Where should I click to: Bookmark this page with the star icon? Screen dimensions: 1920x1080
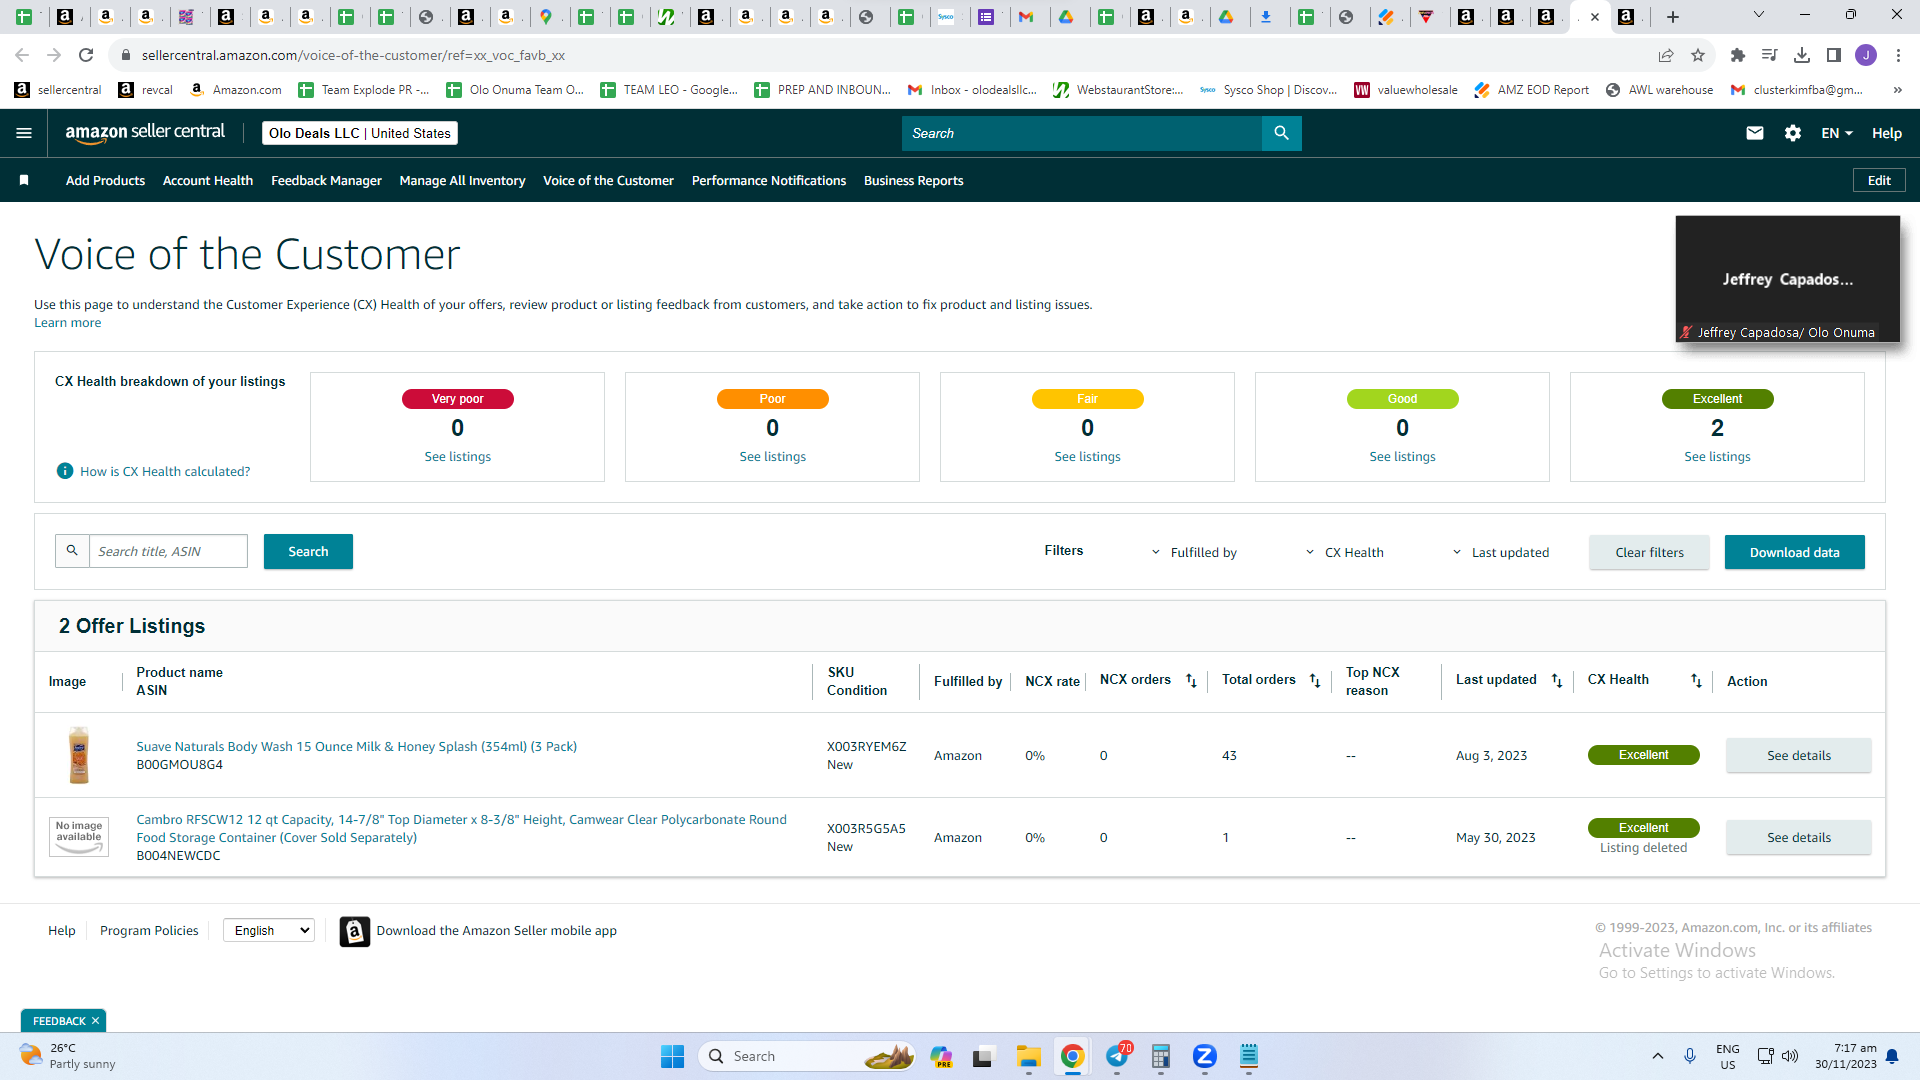click(x=1698, y=55)
